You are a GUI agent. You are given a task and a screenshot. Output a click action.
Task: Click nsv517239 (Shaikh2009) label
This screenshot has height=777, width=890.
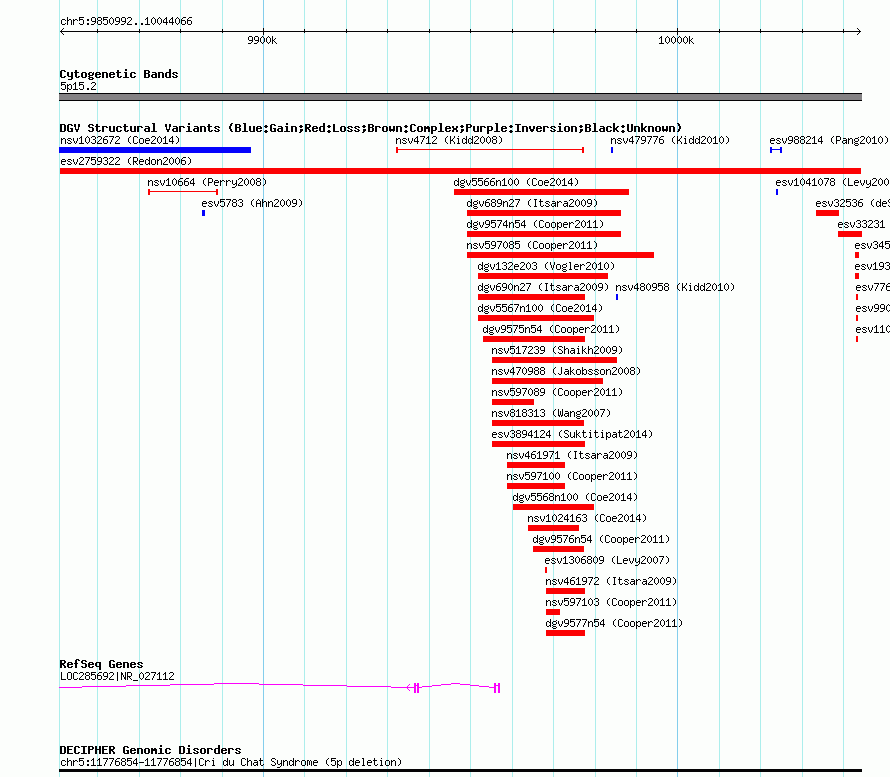point(557,350)
